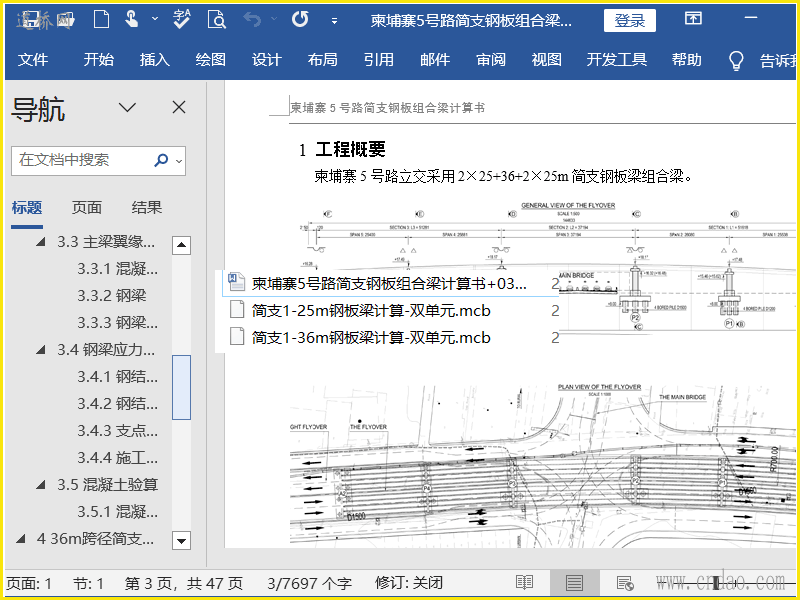Click the 工程概要 heading in the document
800x600 pixels.
coord(350,149)
